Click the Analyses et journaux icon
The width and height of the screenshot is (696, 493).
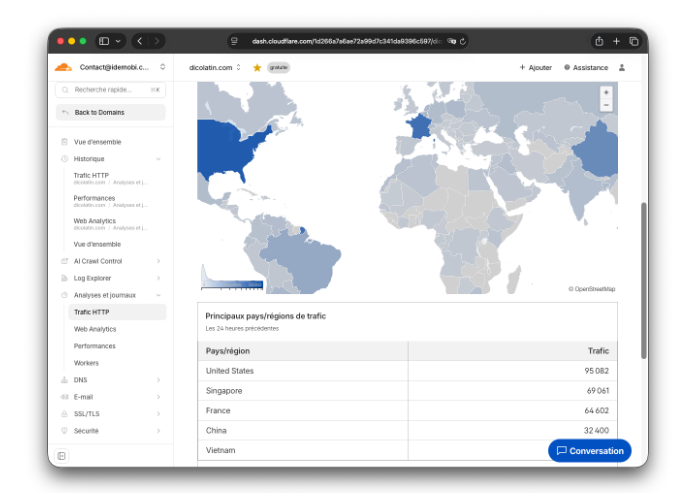tap(64, 295)
